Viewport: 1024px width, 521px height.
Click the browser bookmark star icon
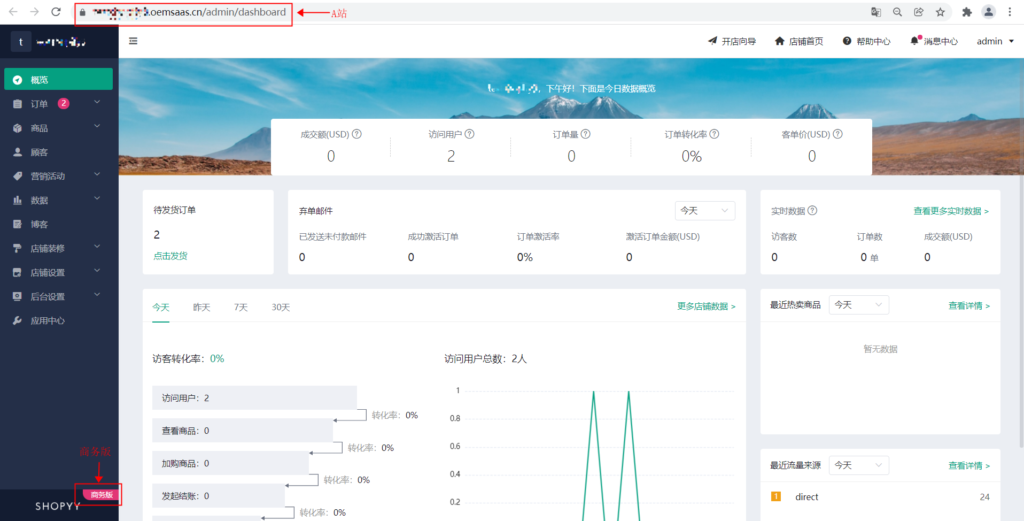point(940,12)
